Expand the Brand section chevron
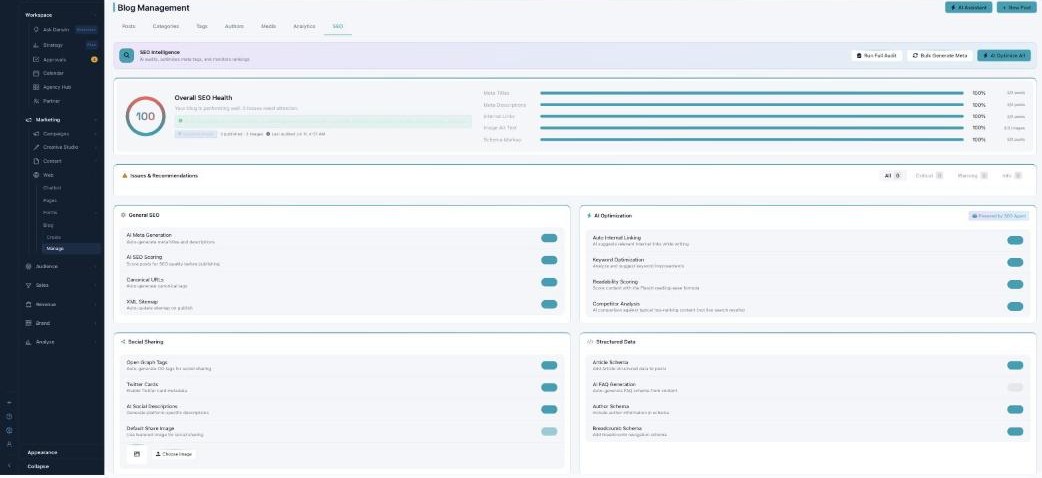The image size is (1042, 478). coord(95,323)
